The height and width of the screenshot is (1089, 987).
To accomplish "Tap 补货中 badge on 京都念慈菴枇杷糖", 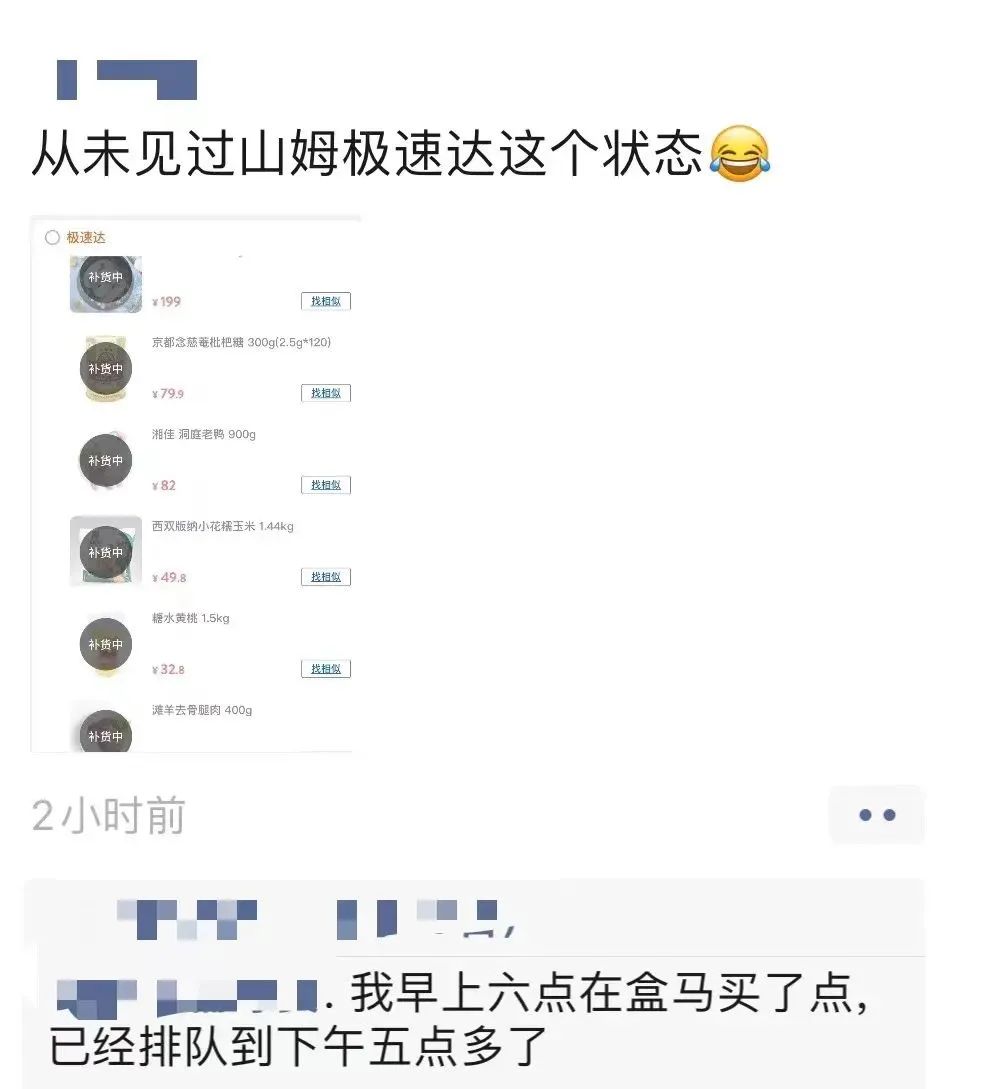I will (x=106, y=369).
